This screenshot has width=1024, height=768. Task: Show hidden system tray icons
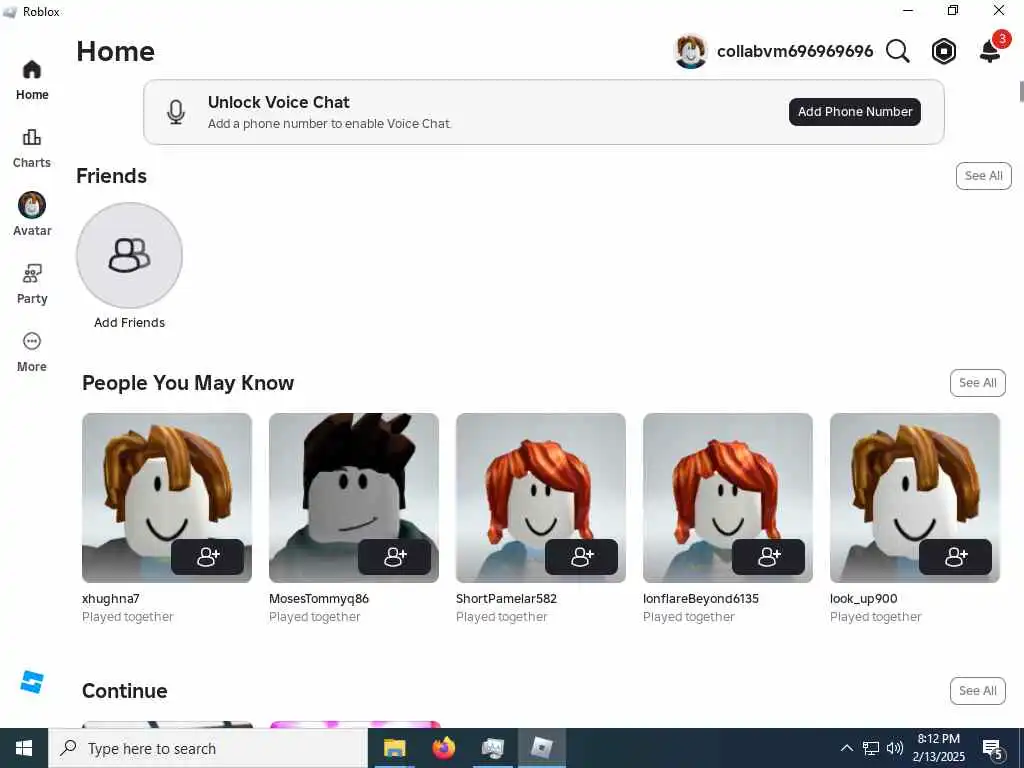click(846, 748)
